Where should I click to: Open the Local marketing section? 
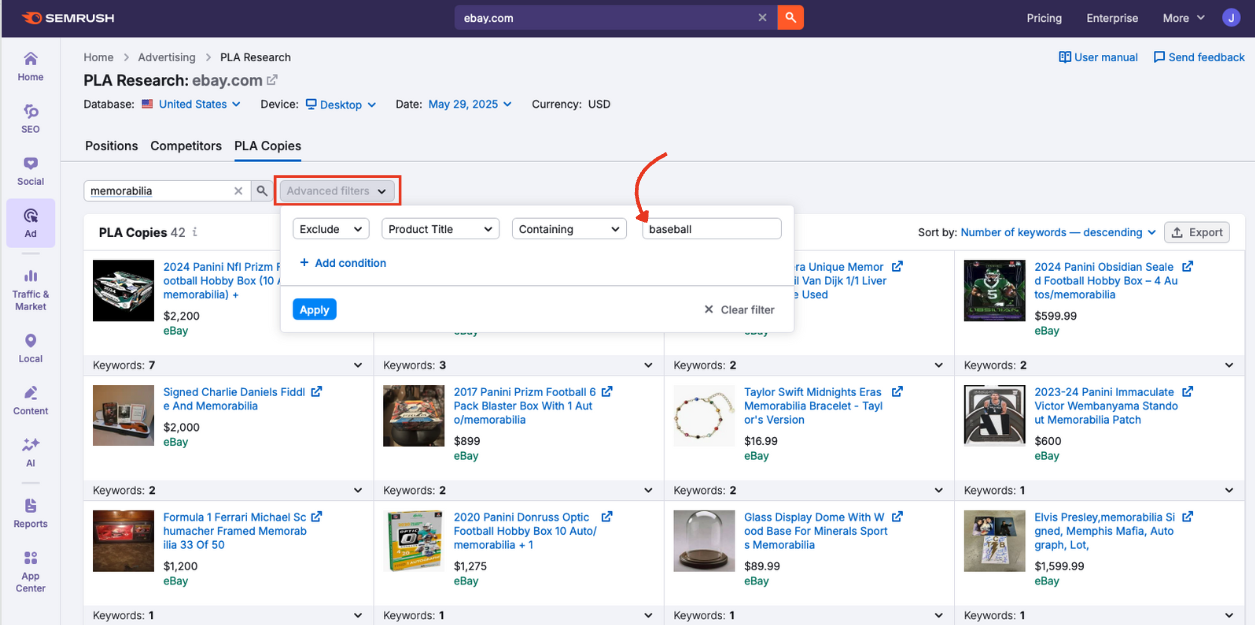pos(30,346)
